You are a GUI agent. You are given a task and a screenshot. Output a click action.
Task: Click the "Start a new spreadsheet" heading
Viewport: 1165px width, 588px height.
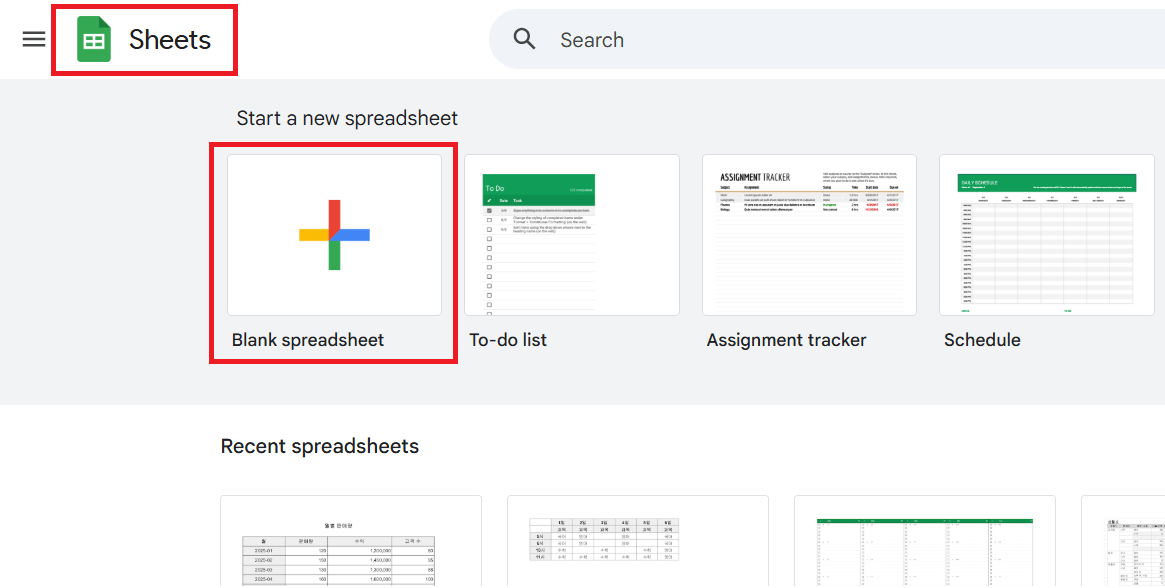pos(347,118)
